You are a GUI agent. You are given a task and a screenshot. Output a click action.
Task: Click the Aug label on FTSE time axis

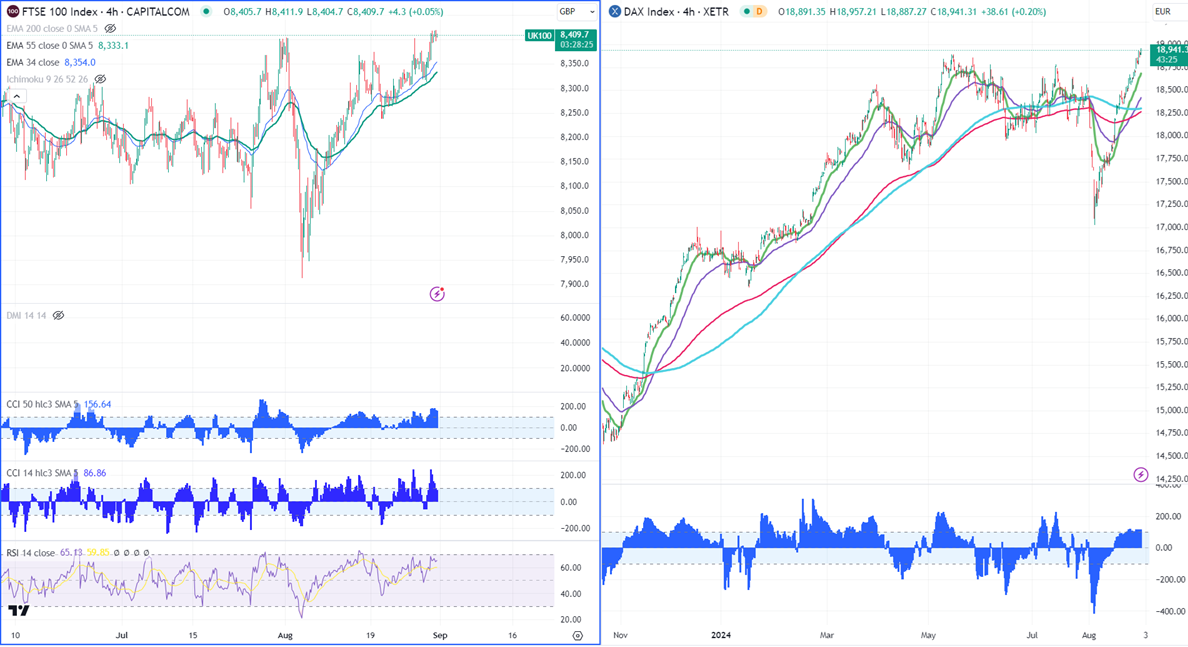285,636
